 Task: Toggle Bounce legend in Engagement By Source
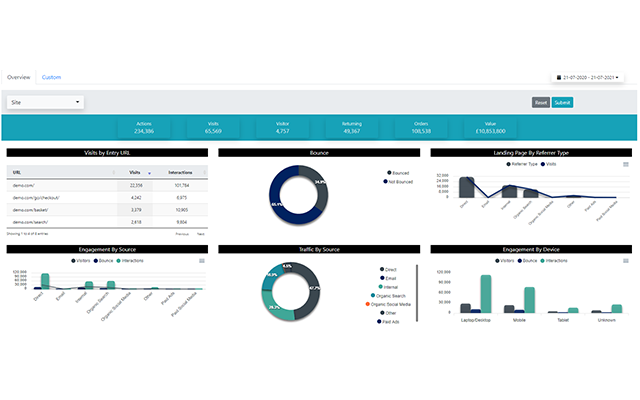(103, 260)
